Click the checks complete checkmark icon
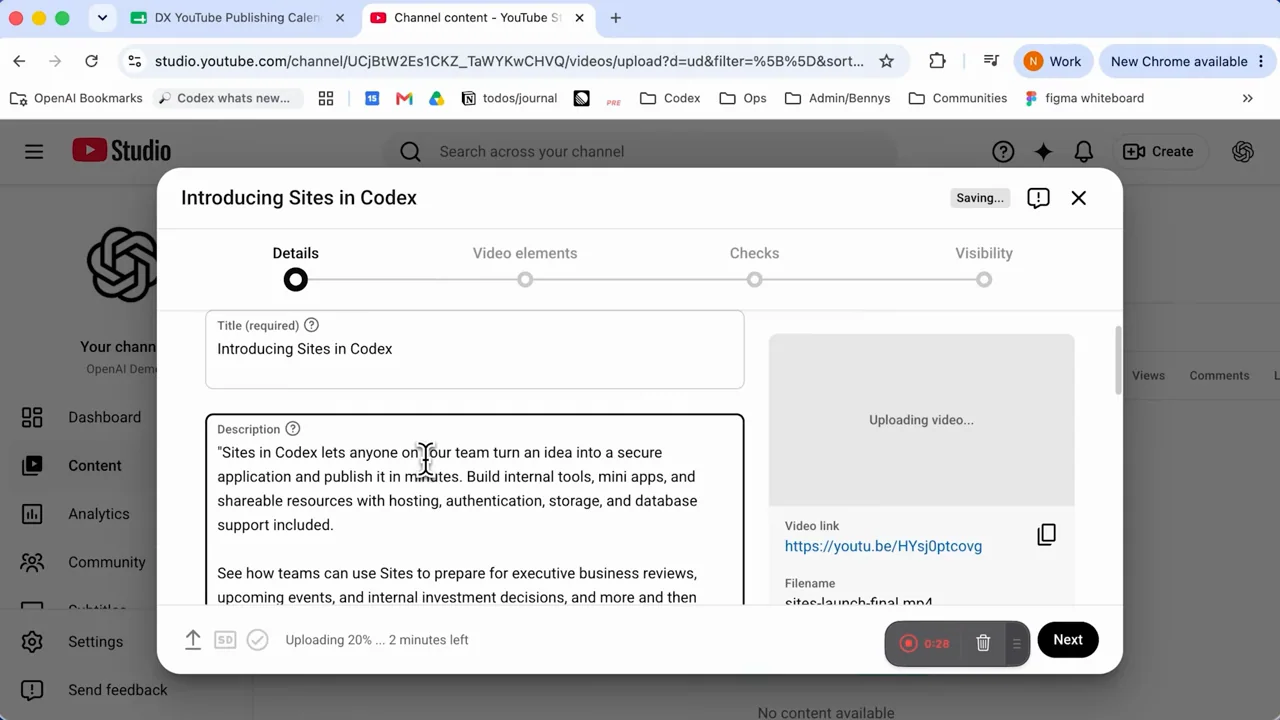The image size is (1280, 720). tap(257, 640)
